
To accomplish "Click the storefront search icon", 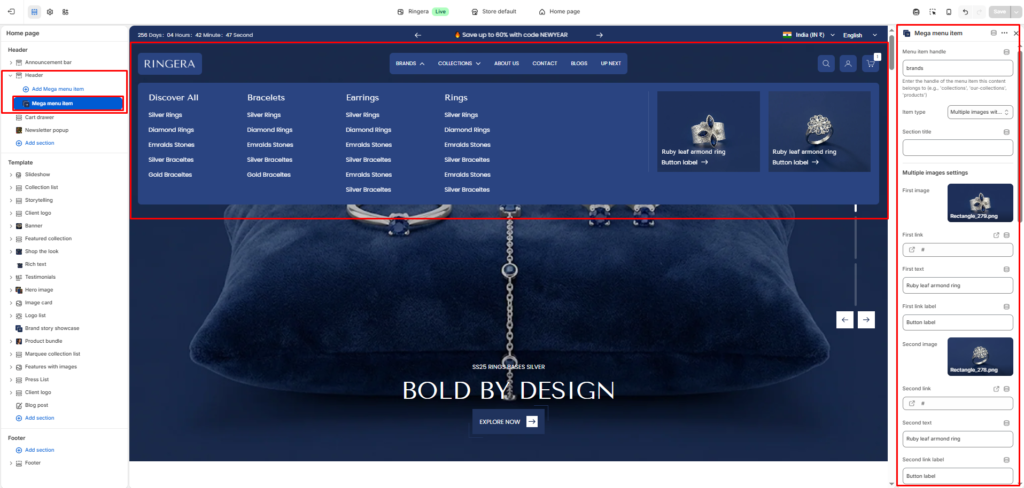I will [x=826, y=63].
